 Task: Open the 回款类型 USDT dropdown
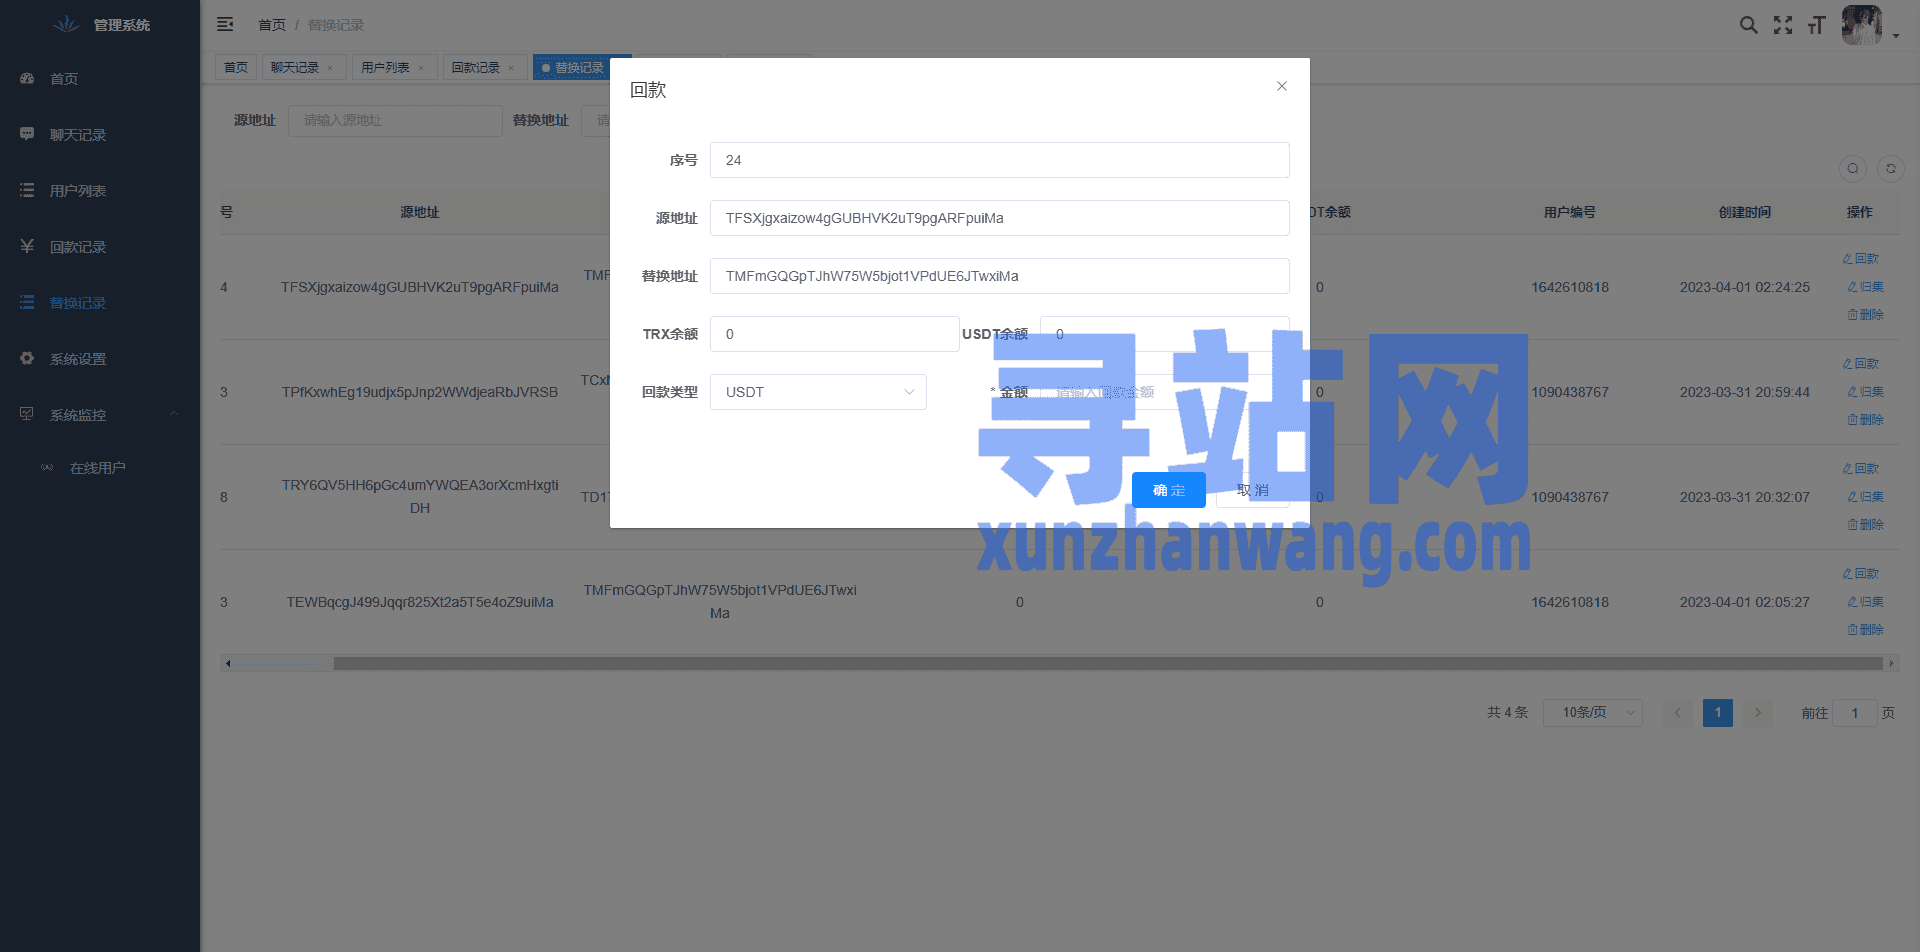tap(818, 392)
